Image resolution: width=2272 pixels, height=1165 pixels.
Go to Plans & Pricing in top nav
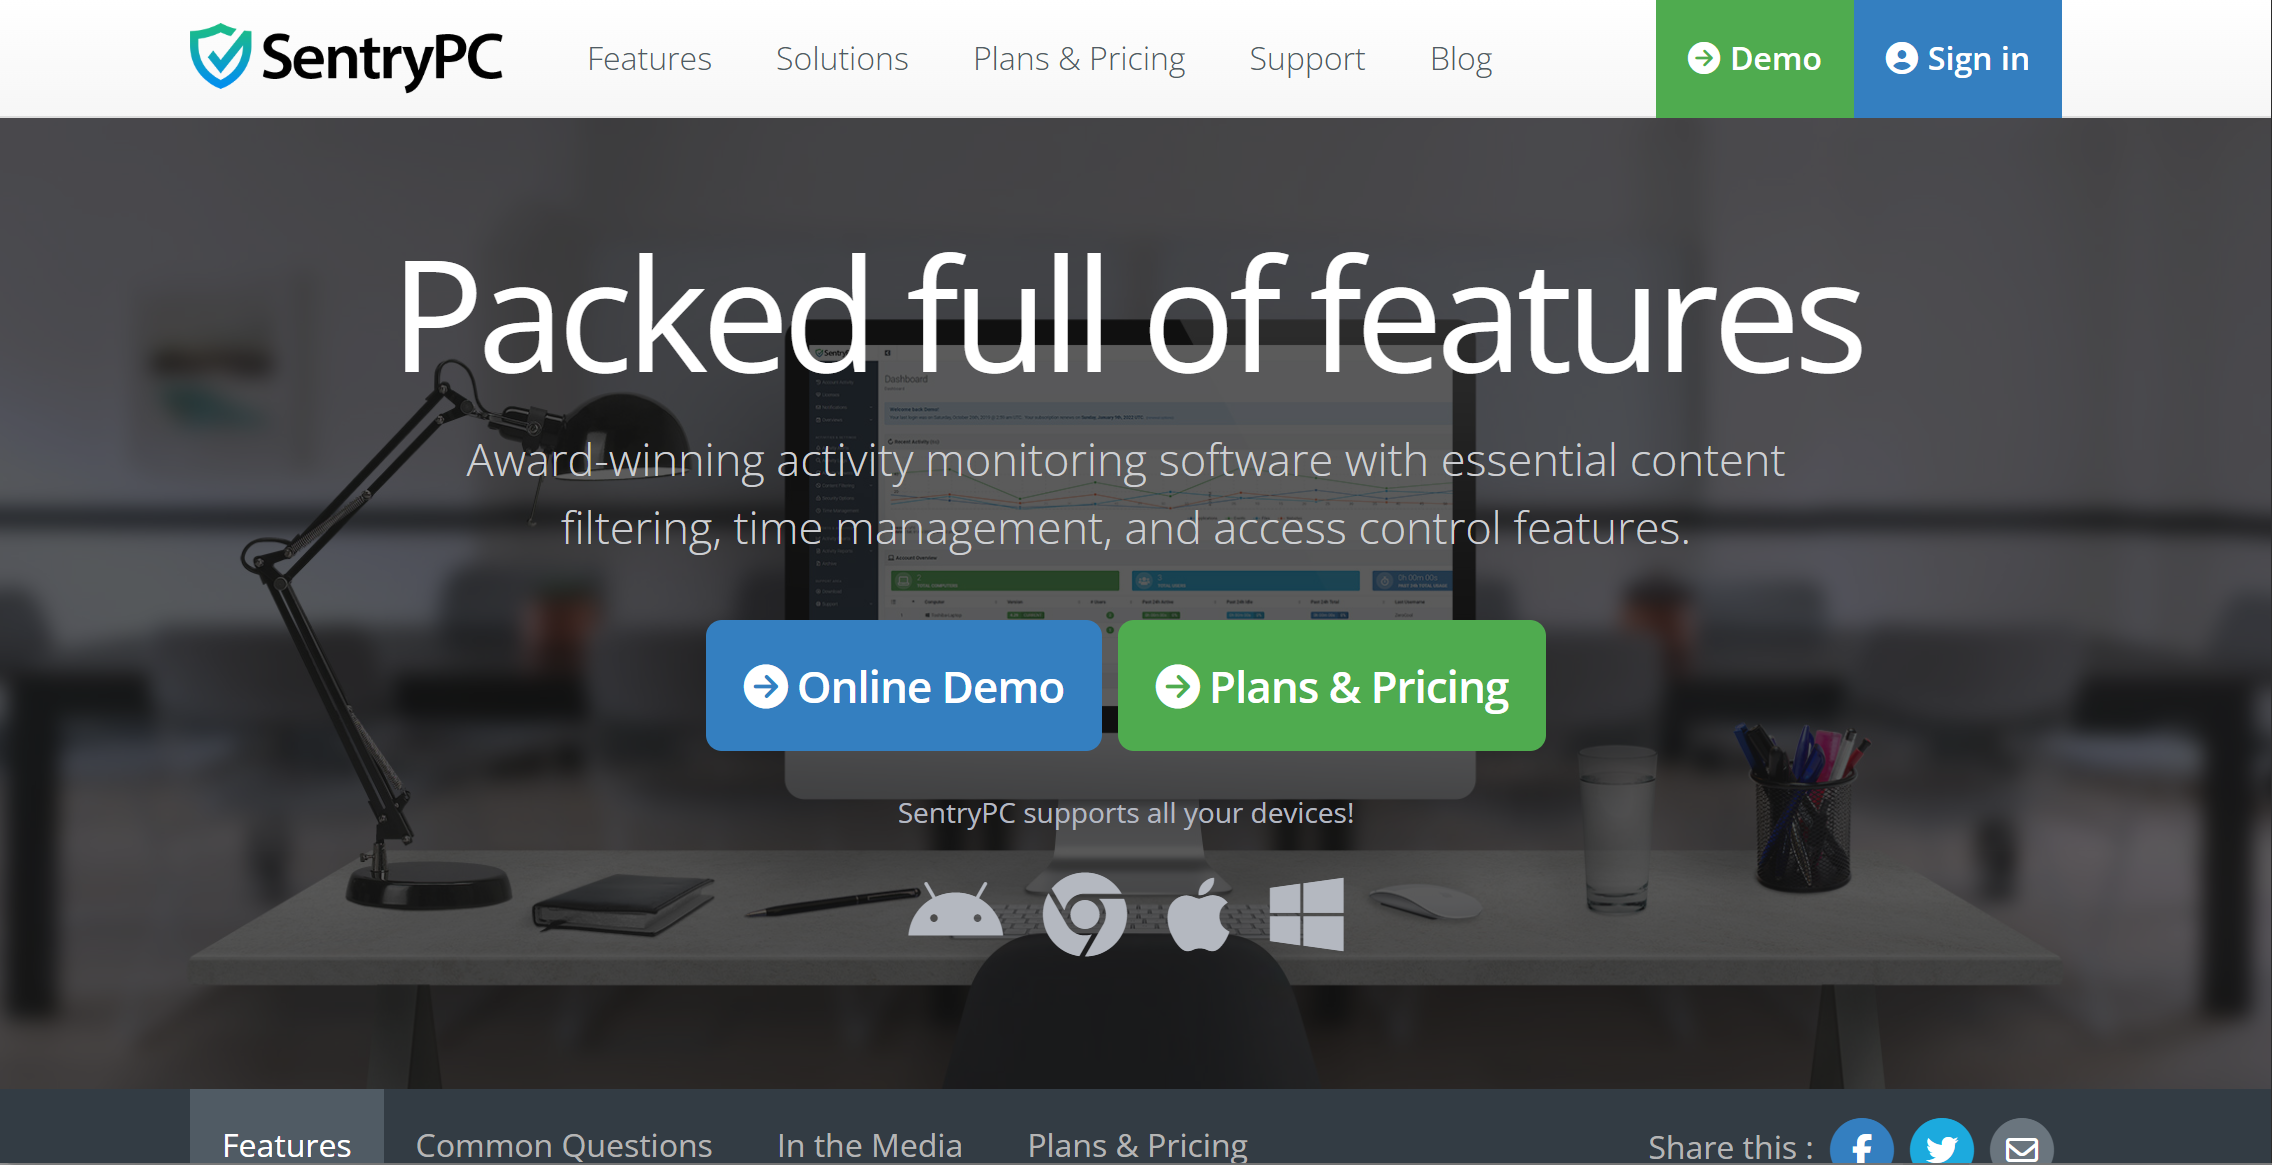pos(1079,59)
